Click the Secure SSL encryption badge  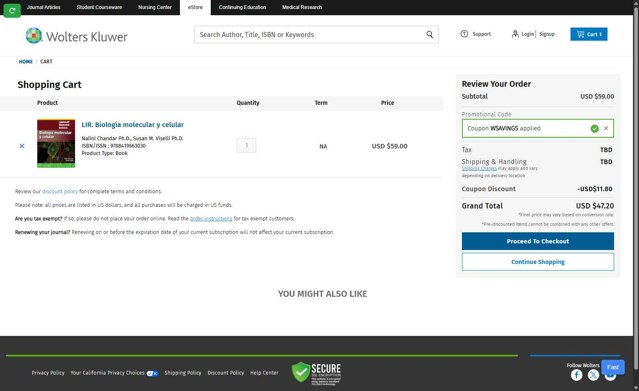(316, 373)
